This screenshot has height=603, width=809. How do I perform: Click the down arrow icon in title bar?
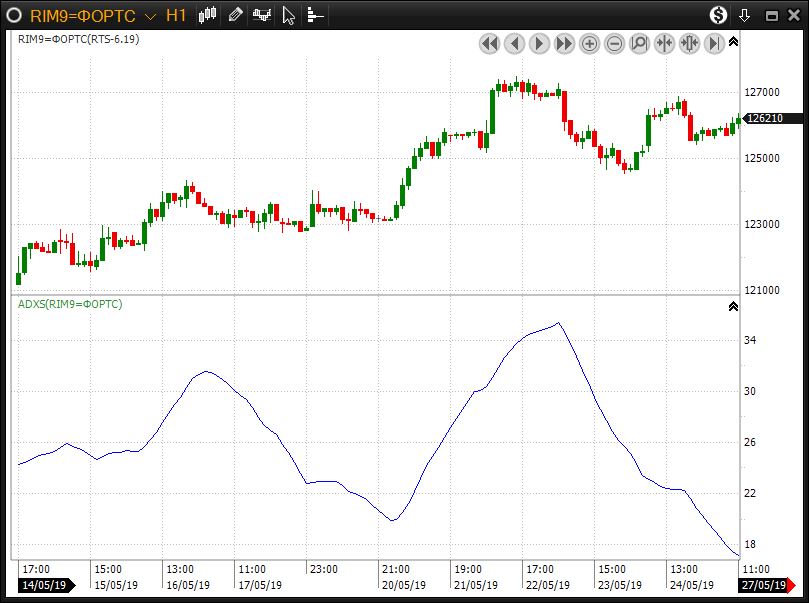click(744, 15)
